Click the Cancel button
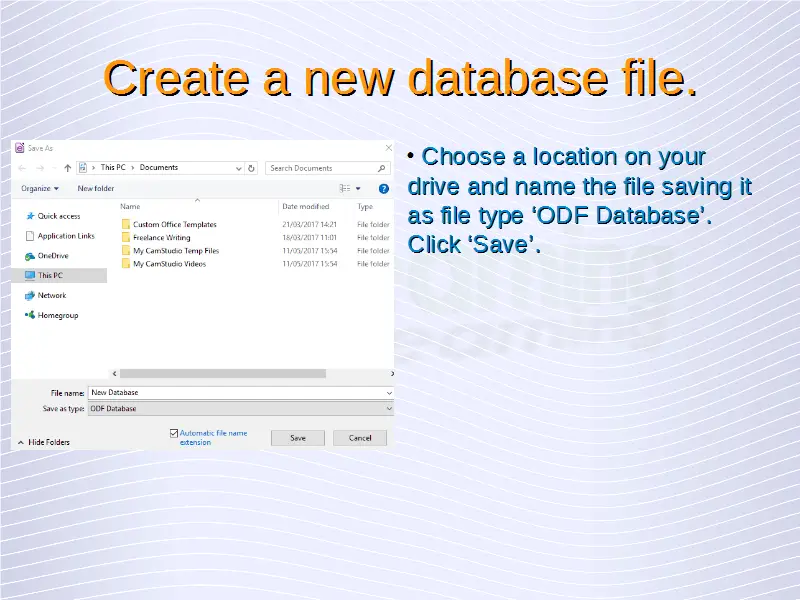This screenshot has height=600, width=800. (360, 438)
